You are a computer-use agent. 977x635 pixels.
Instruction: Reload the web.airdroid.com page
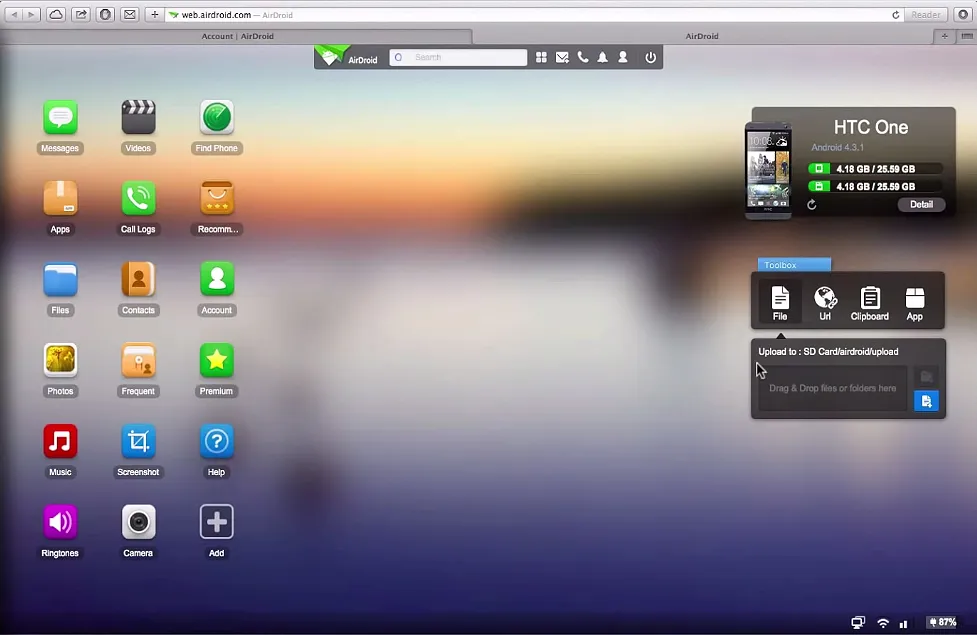coord(895,15)
